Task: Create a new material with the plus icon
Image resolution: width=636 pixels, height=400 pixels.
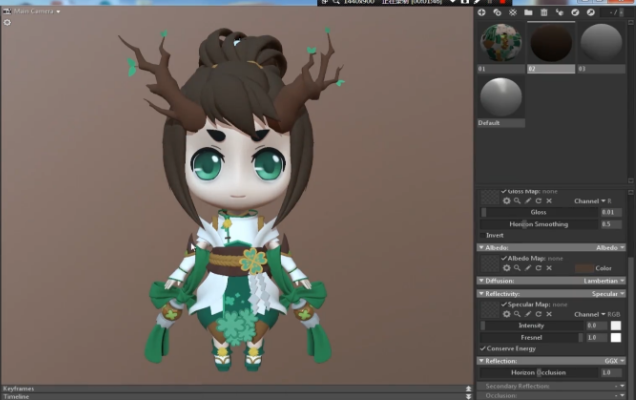Action: pyautogui.click(x=481, y=13)
